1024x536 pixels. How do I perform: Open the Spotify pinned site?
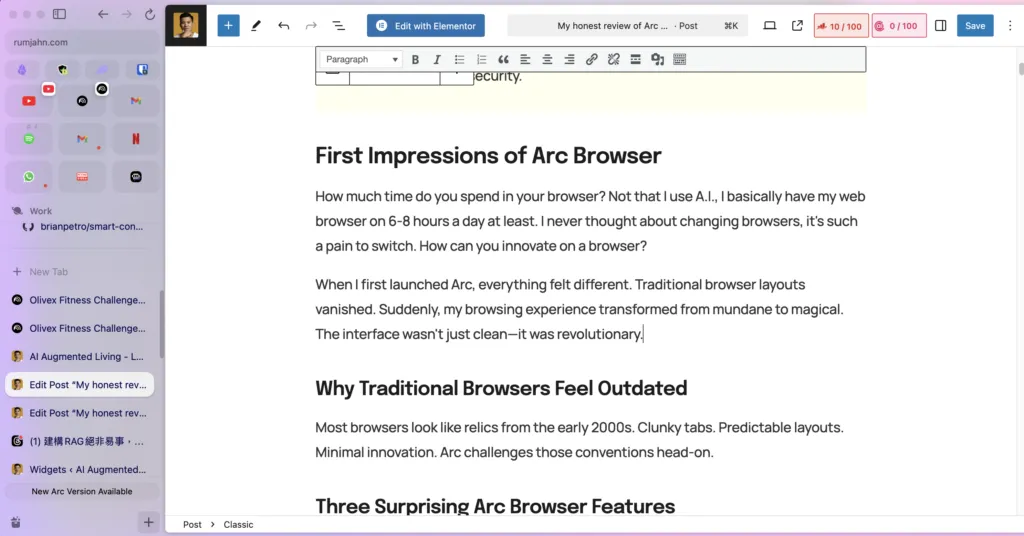click(29, 139)
